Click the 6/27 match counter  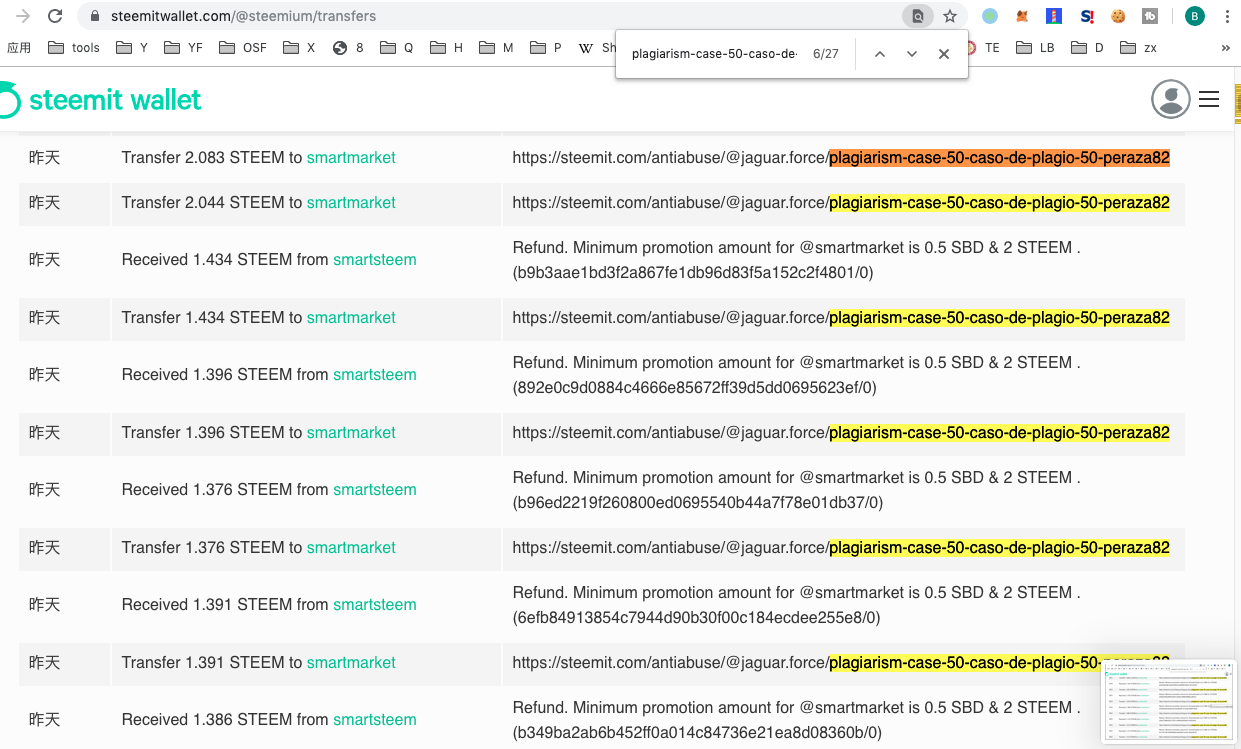tap(826, 54)
